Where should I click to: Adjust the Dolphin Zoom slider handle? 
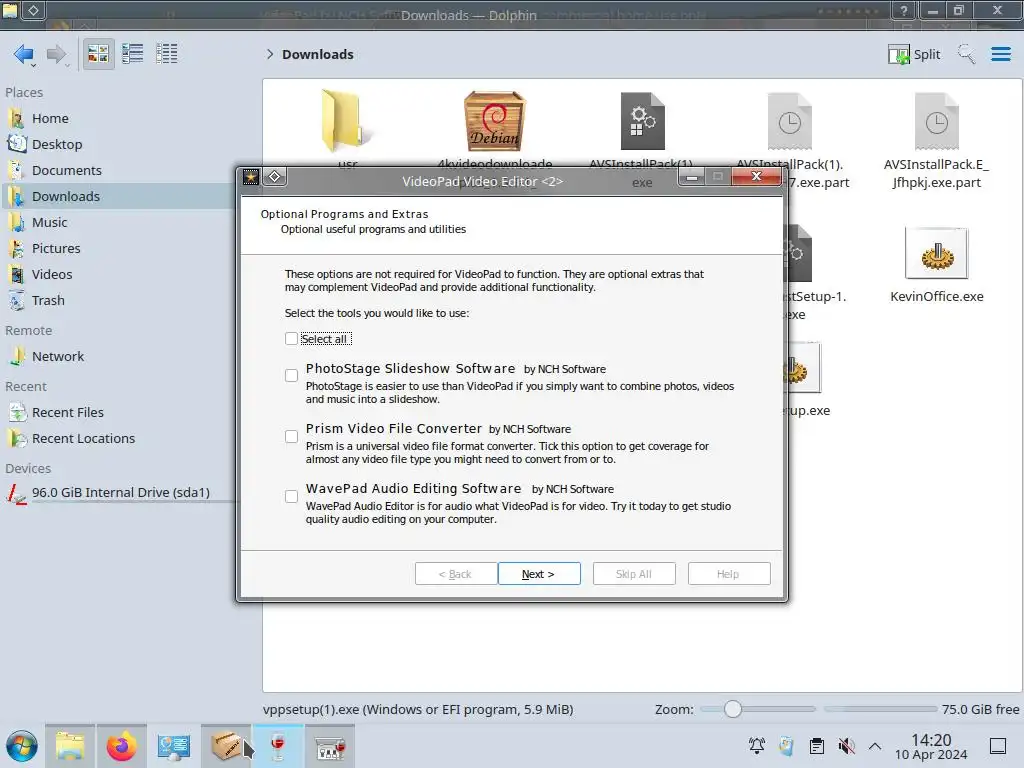coord(733,709)
